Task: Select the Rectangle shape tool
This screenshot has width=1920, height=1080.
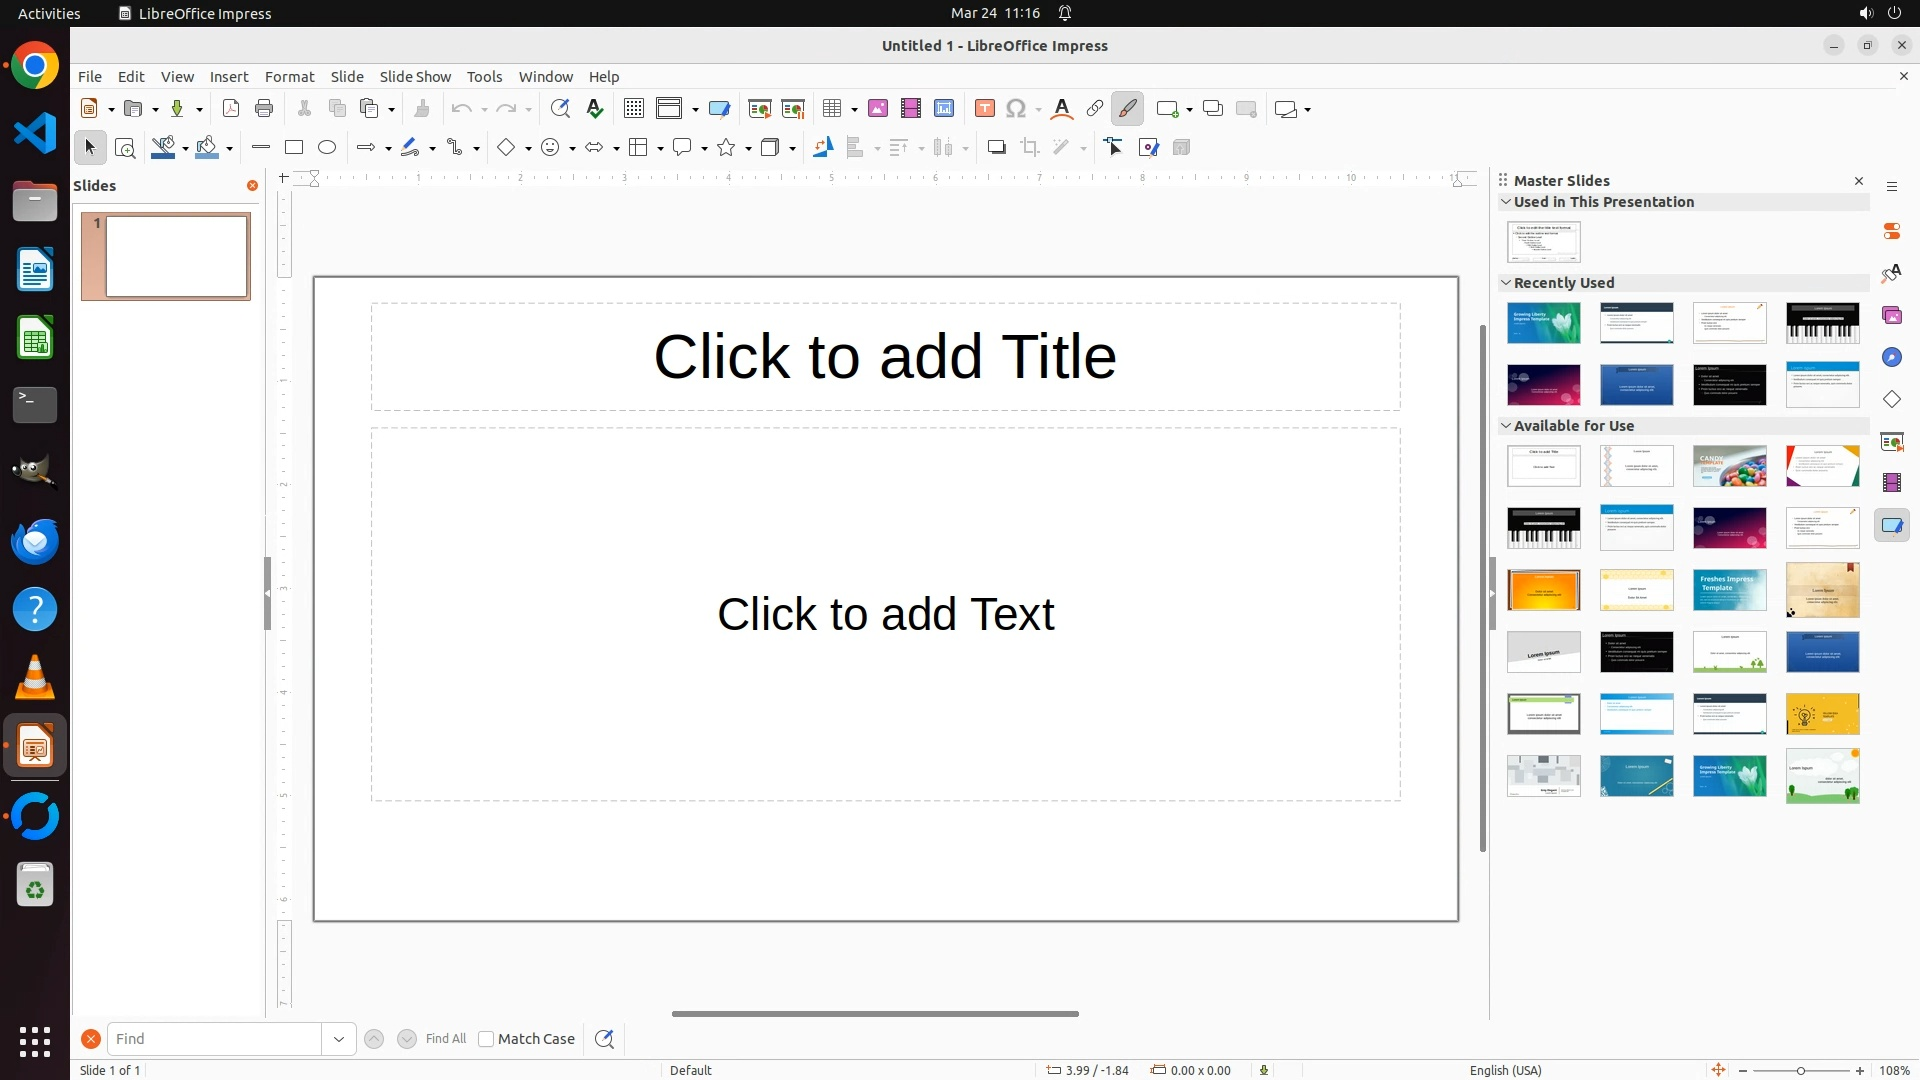Action: [x=294, y=148]
